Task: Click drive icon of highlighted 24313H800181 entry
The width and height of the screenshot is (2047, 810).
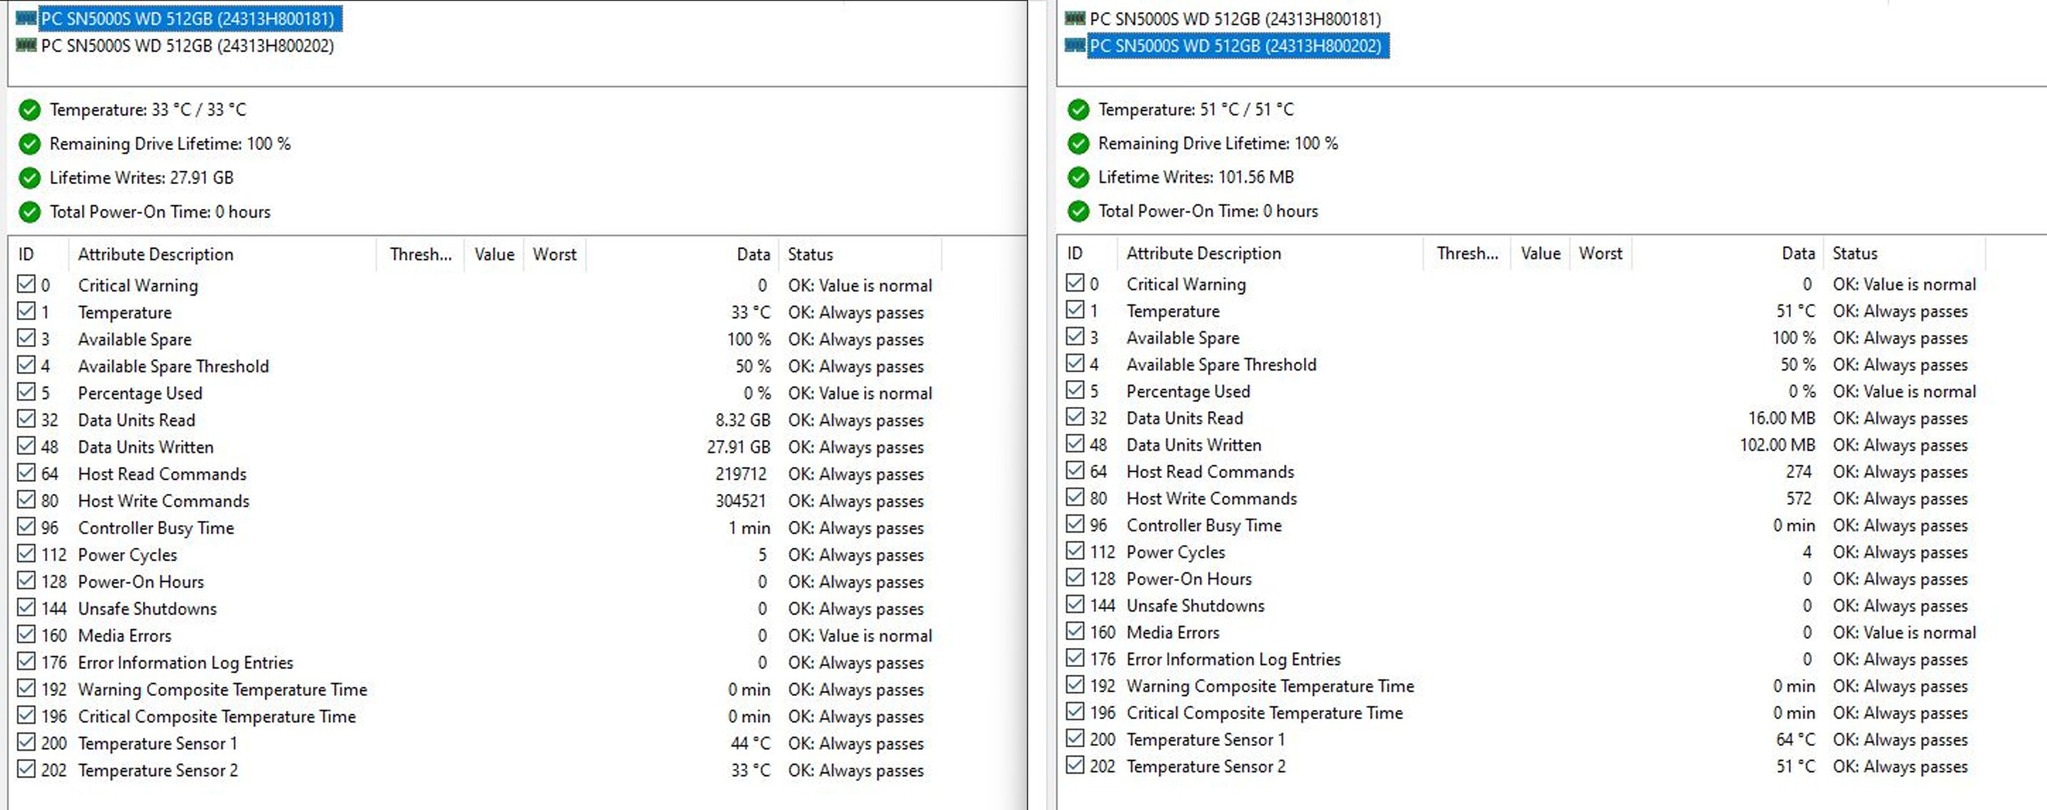Action: (x=26, y=19)
